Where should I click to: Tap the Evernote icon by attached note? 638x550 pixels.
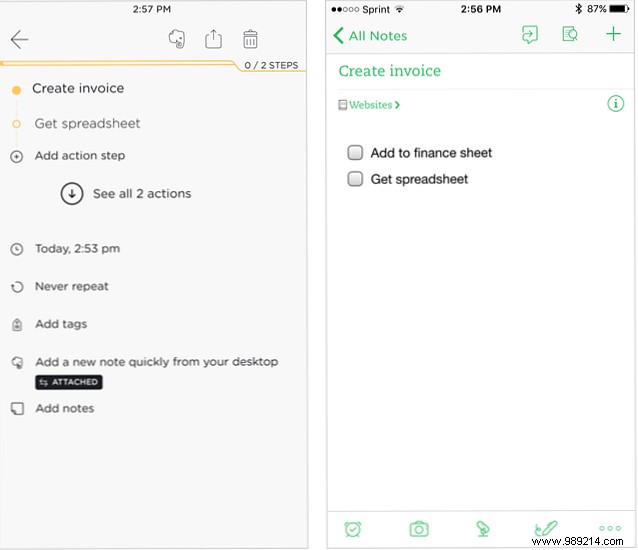[17, 362]
